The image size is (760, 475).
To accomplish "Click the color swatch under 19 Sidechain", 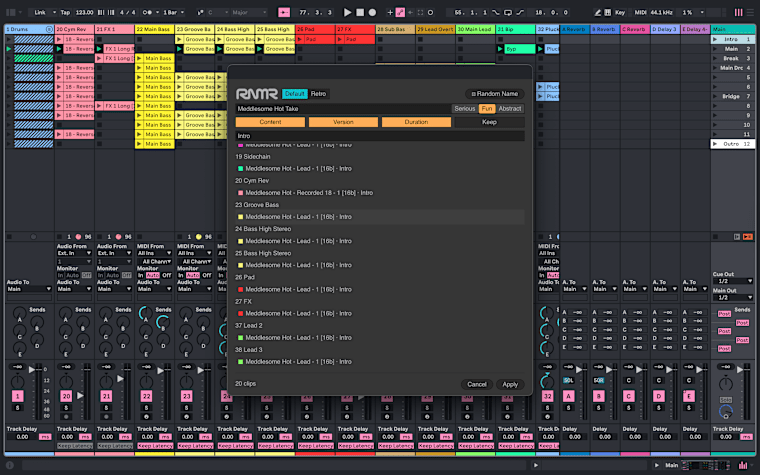I will tap(240, 169).
